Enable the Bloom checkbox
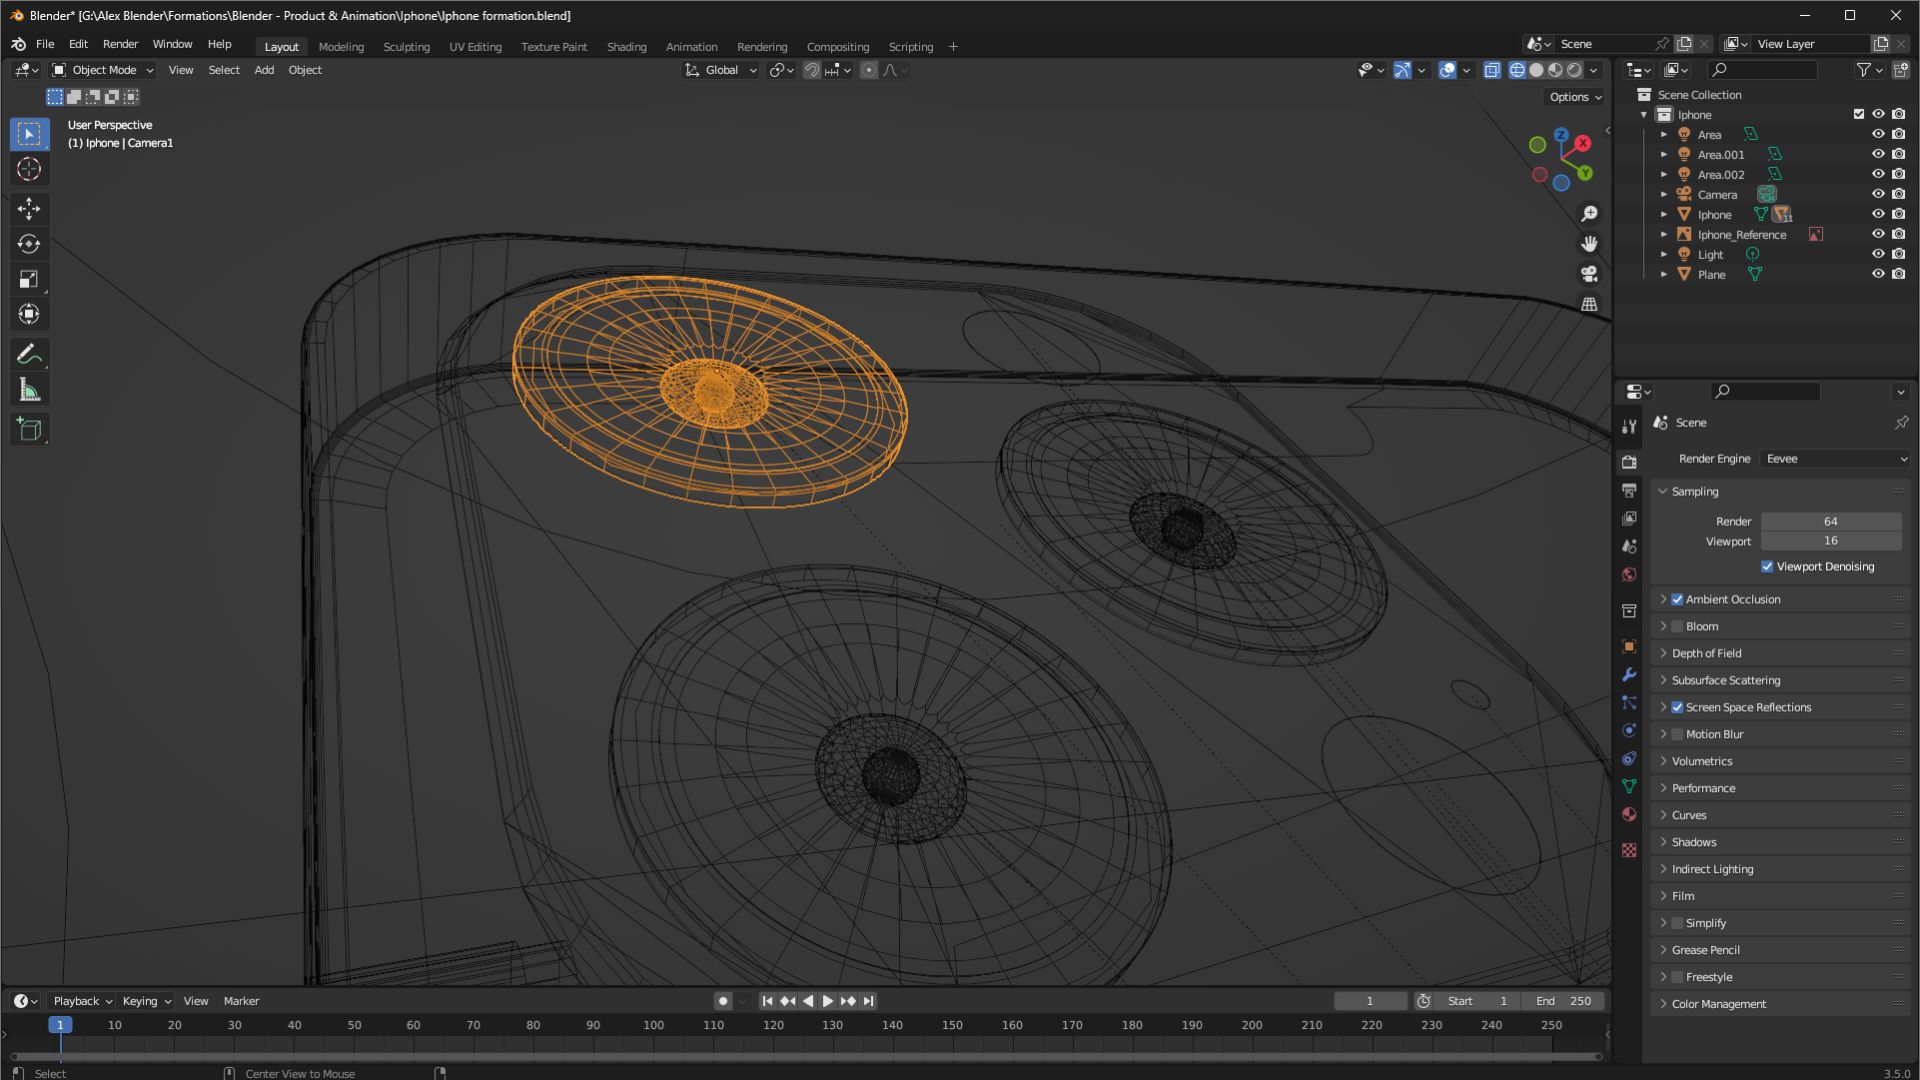Image resolution: width=1920 pixels, height=1080 pixels. click(x=1677, y=627)
